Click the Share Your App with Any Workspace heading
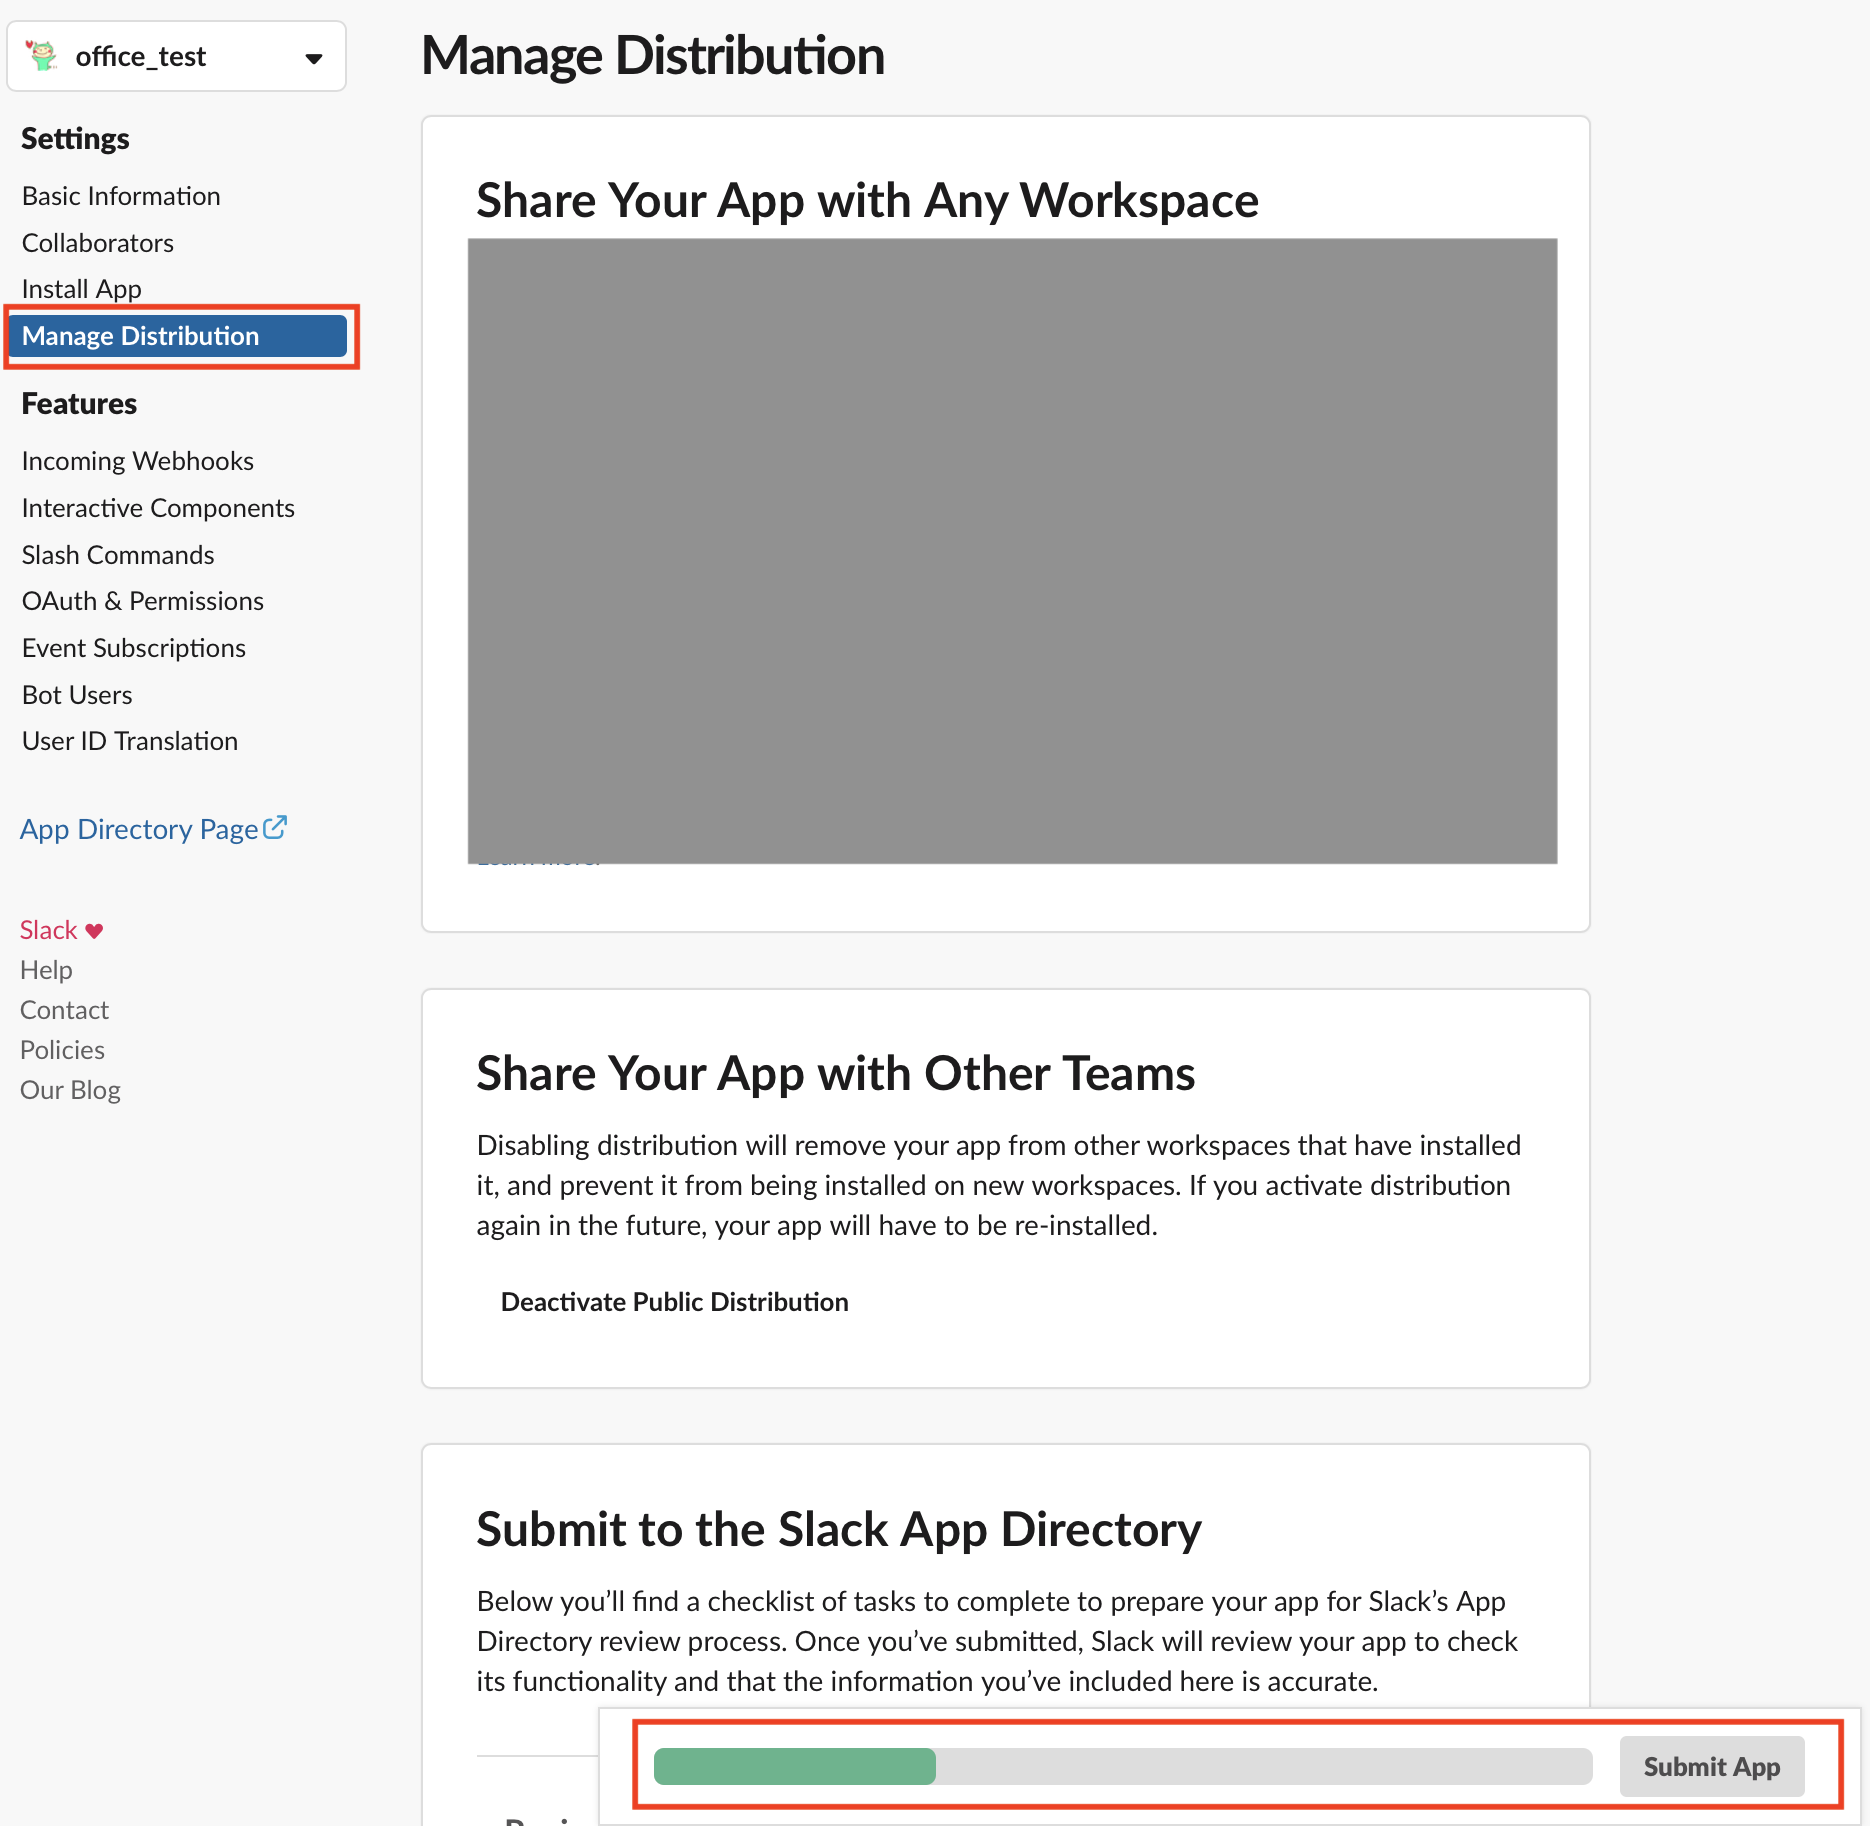Viewport: 1870px width, 1826px height. tap(867, 200)
